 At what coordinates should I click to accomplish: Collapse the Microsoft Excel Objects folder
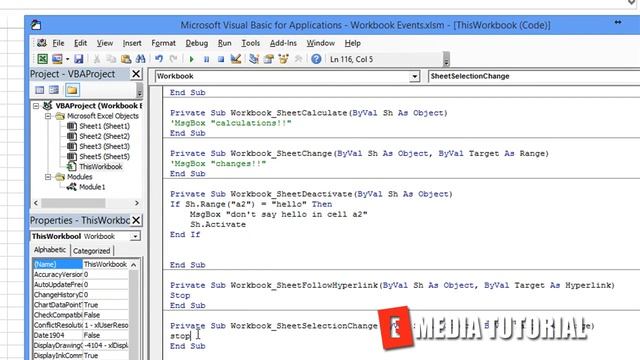[x=48, y=116]
